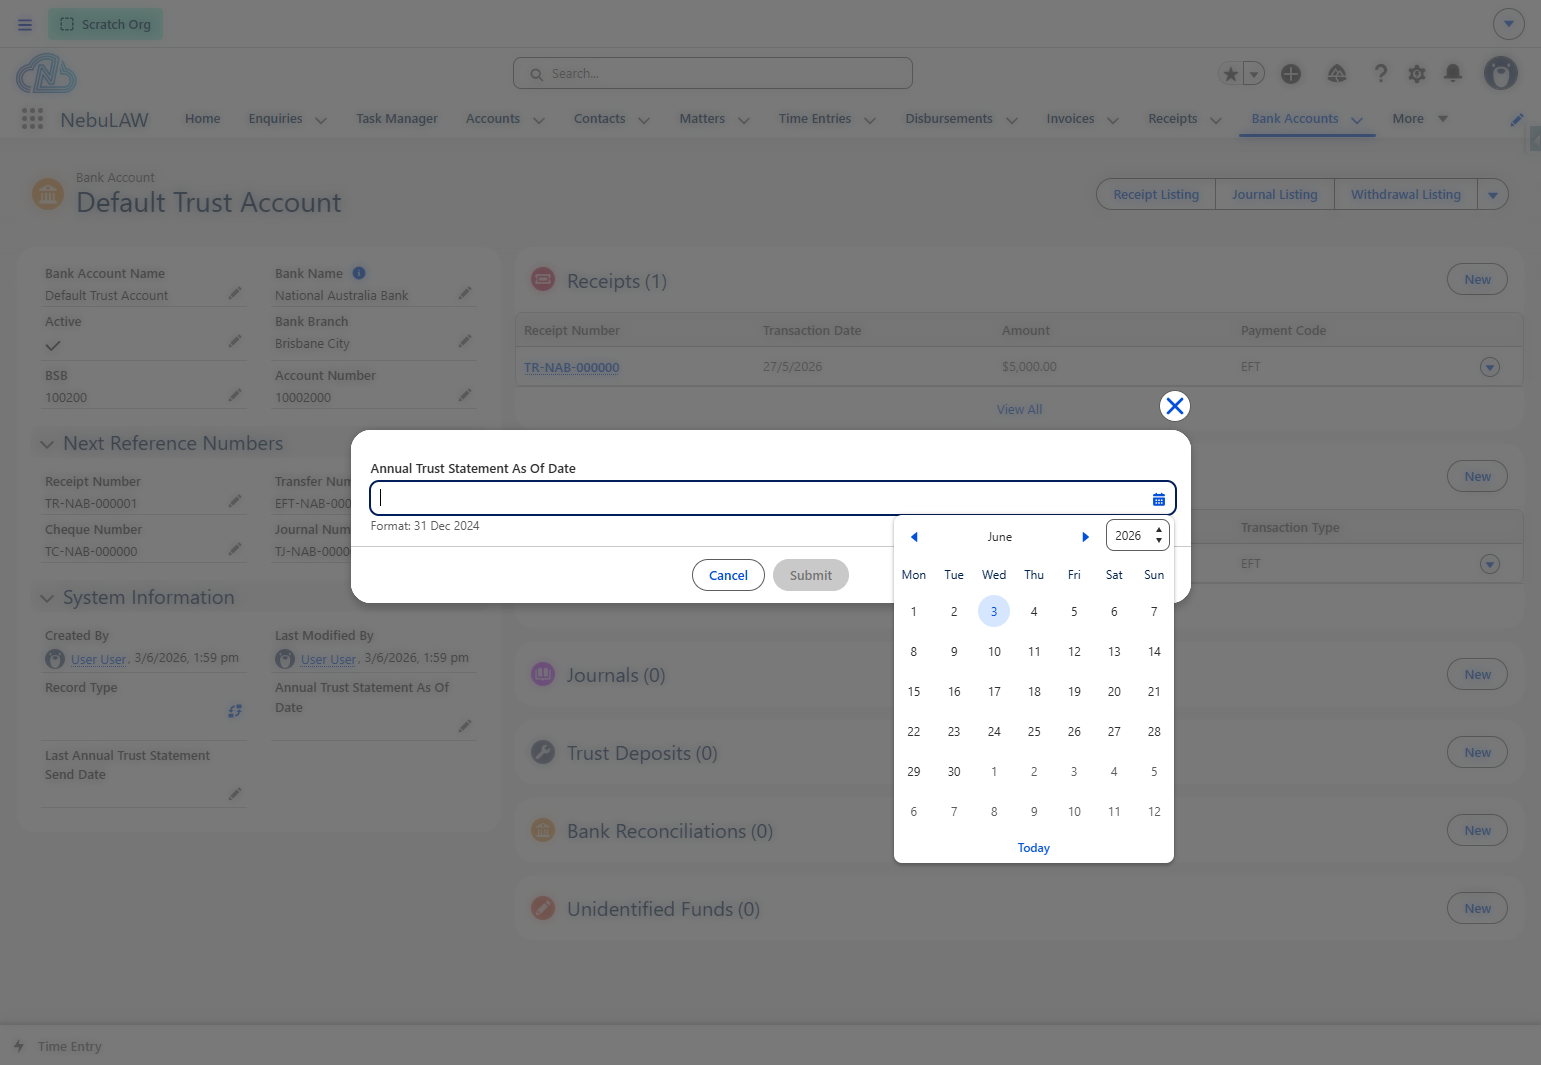Open the Setup gear icon
Image resolution: width=1541 pixels, height=1065 pixels.
click(x=1417, y=74)
